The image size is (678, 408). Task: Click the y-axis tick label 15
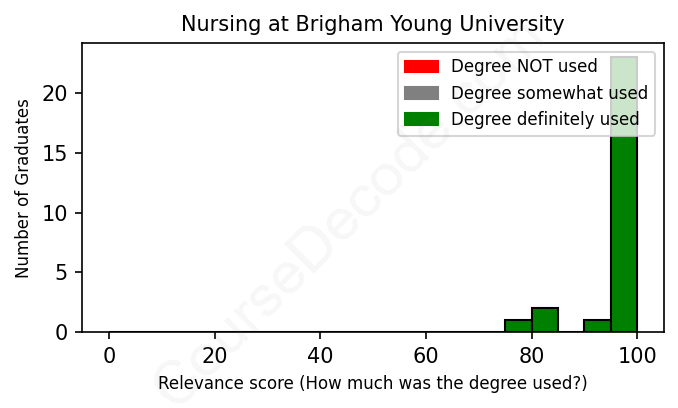[x=58, y=153]
